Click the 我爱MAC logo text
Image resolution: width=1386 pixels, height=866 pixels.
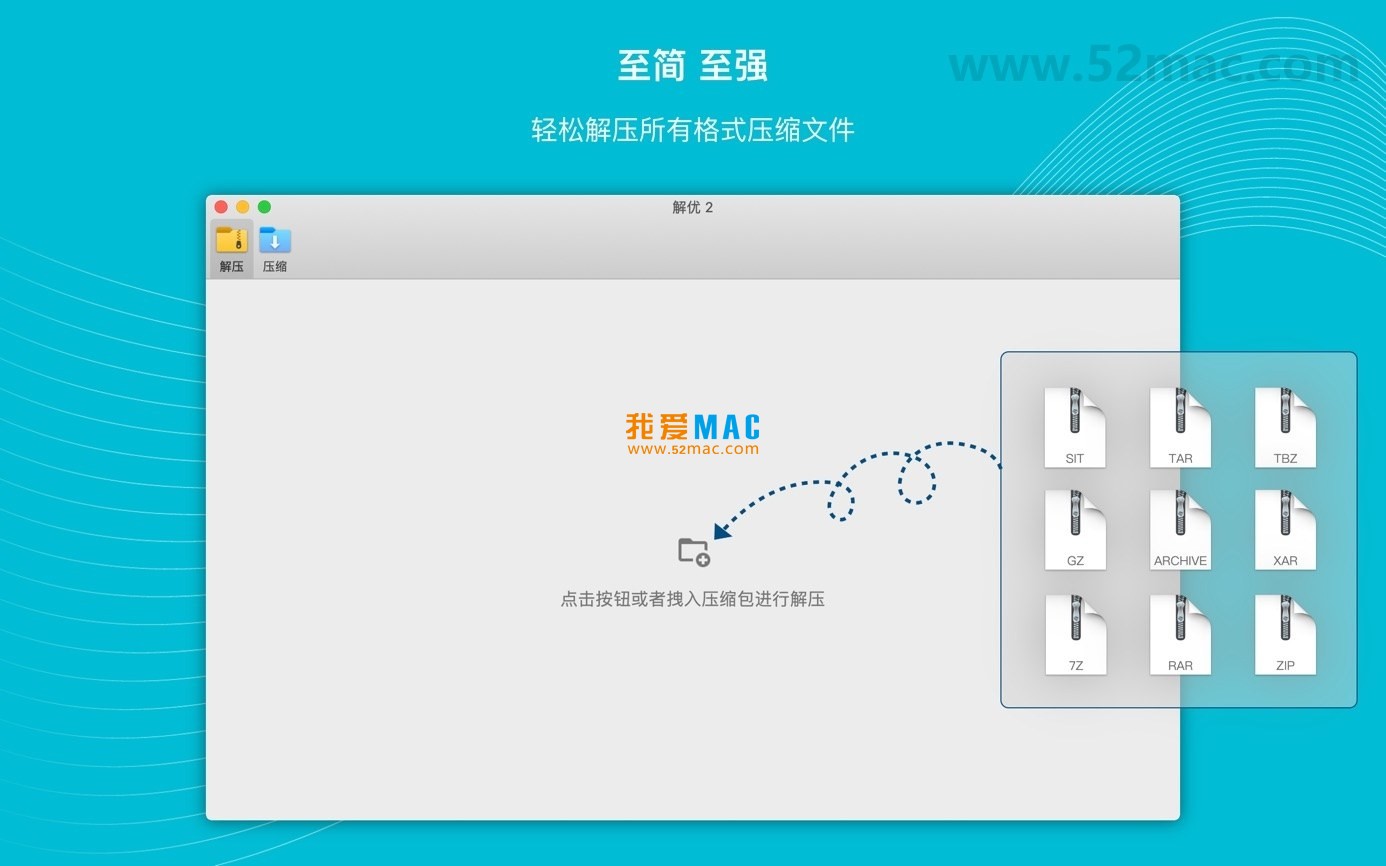click(691, 424)
